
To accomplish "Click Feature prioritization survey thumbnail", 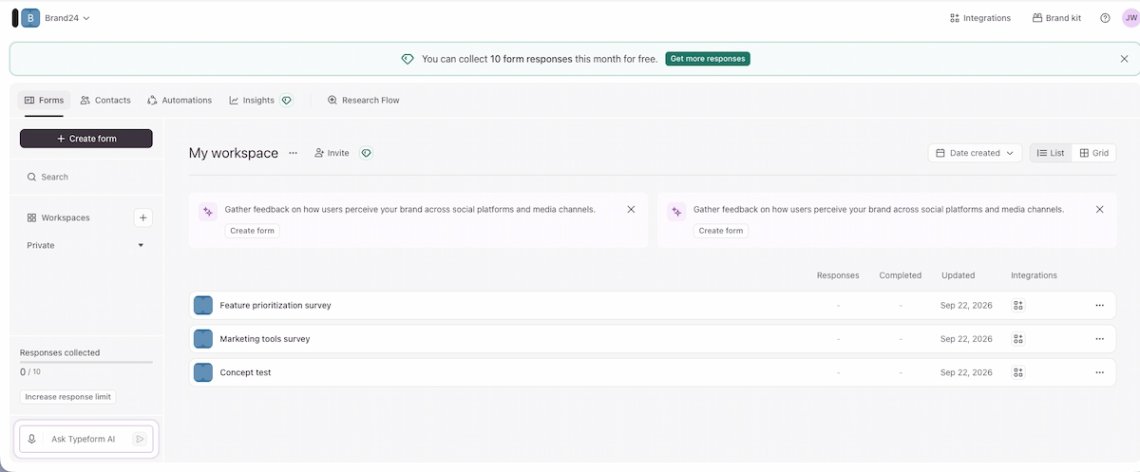I will 204,305.
